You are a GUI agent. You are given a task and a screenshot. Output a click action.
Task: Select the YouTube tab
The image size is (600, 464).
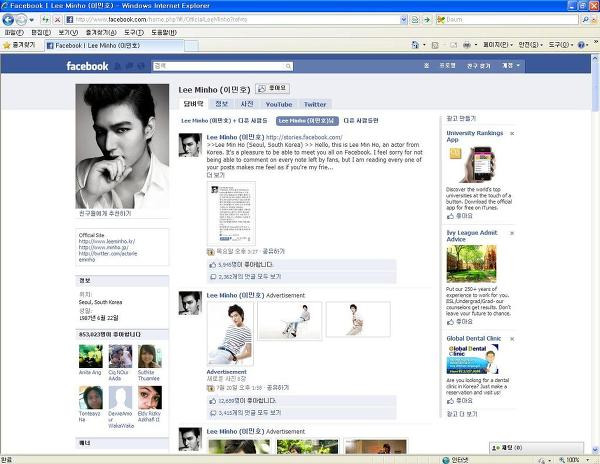pyautogui.click(x=279, y=104)
